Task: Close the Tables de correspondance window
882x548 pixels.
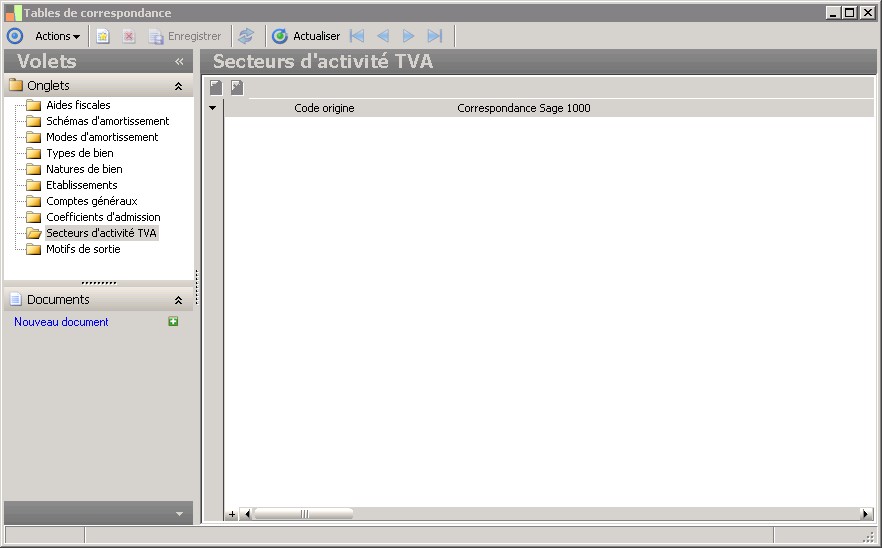Action: 867,12
